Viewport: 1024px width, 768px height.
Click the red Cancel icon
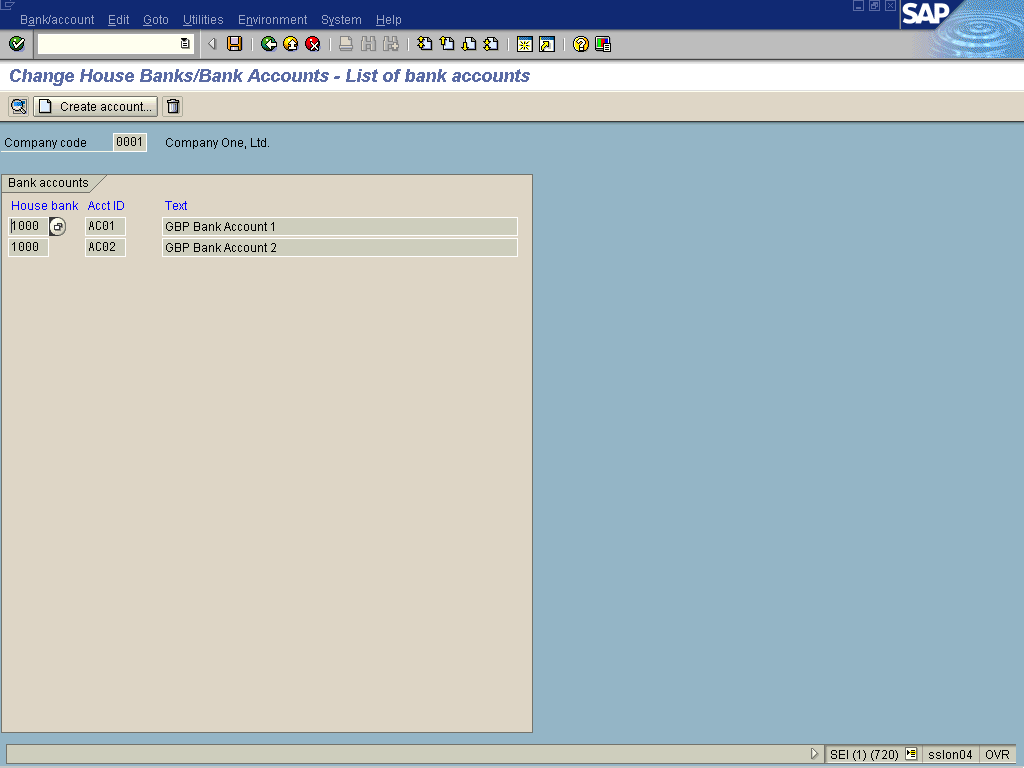click(313, 44)
